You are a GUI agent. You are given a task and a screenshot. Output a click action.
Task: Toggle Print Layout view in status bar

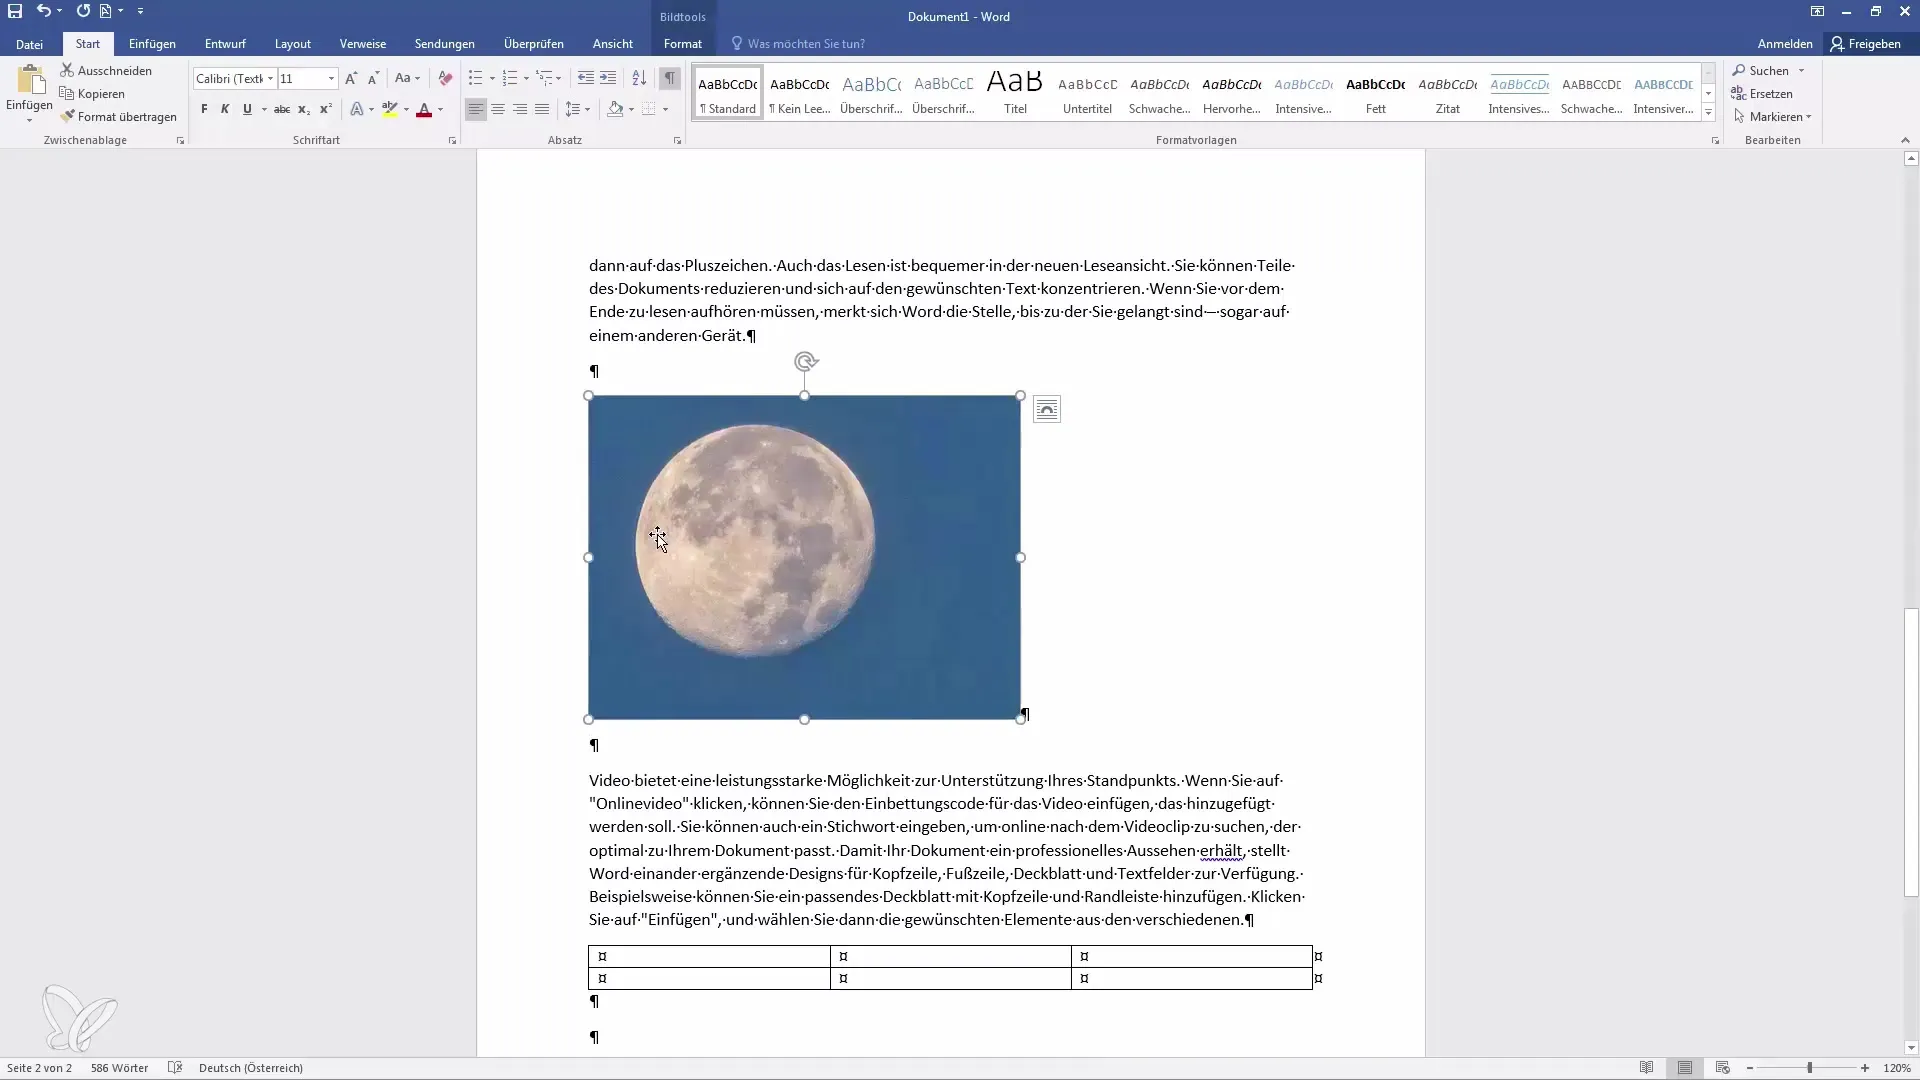tap(1685, 1068)
